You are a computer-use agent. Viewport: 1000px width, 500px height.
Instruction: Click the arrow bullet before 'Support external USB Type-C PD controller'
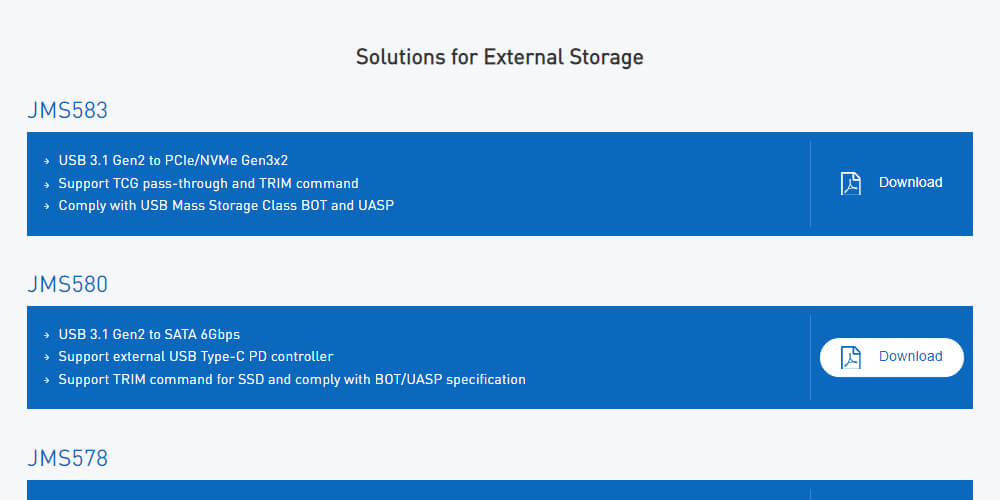[x=47, y=357]
